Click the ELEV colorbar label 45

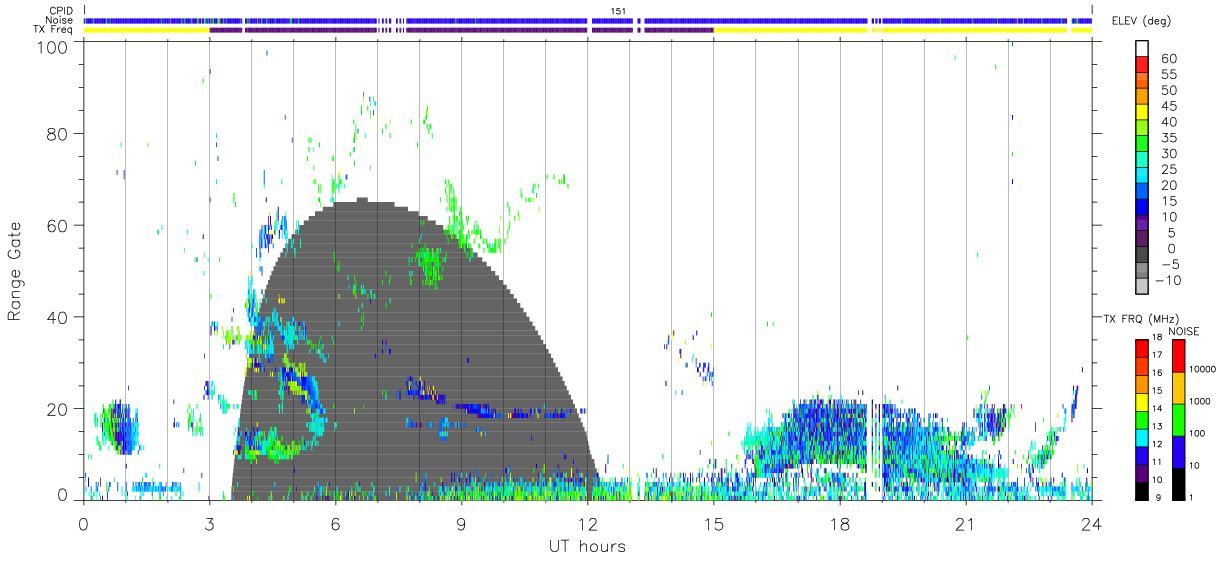tap(1168, 106)
